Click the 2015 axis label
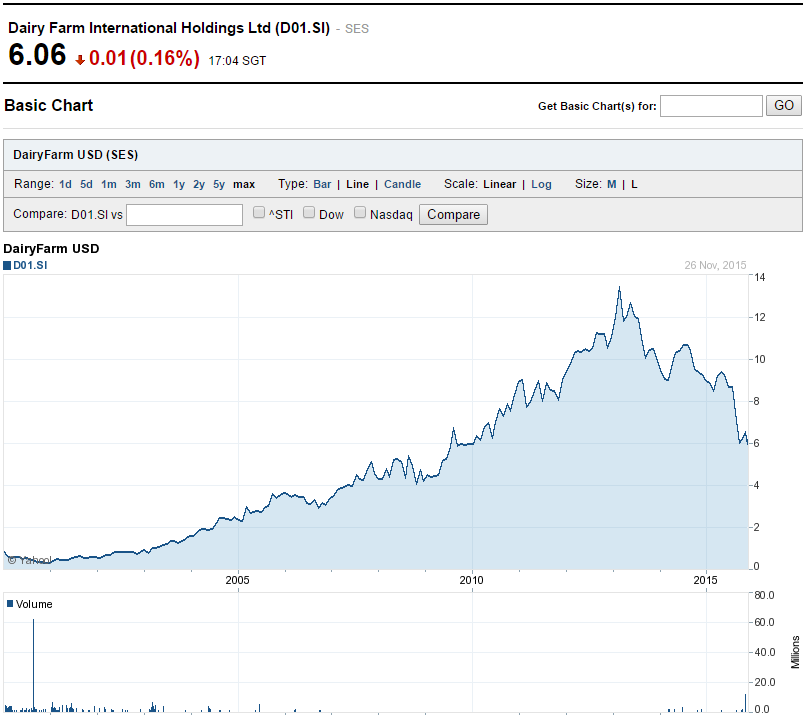The image size is (807, 720). [705, 580]
